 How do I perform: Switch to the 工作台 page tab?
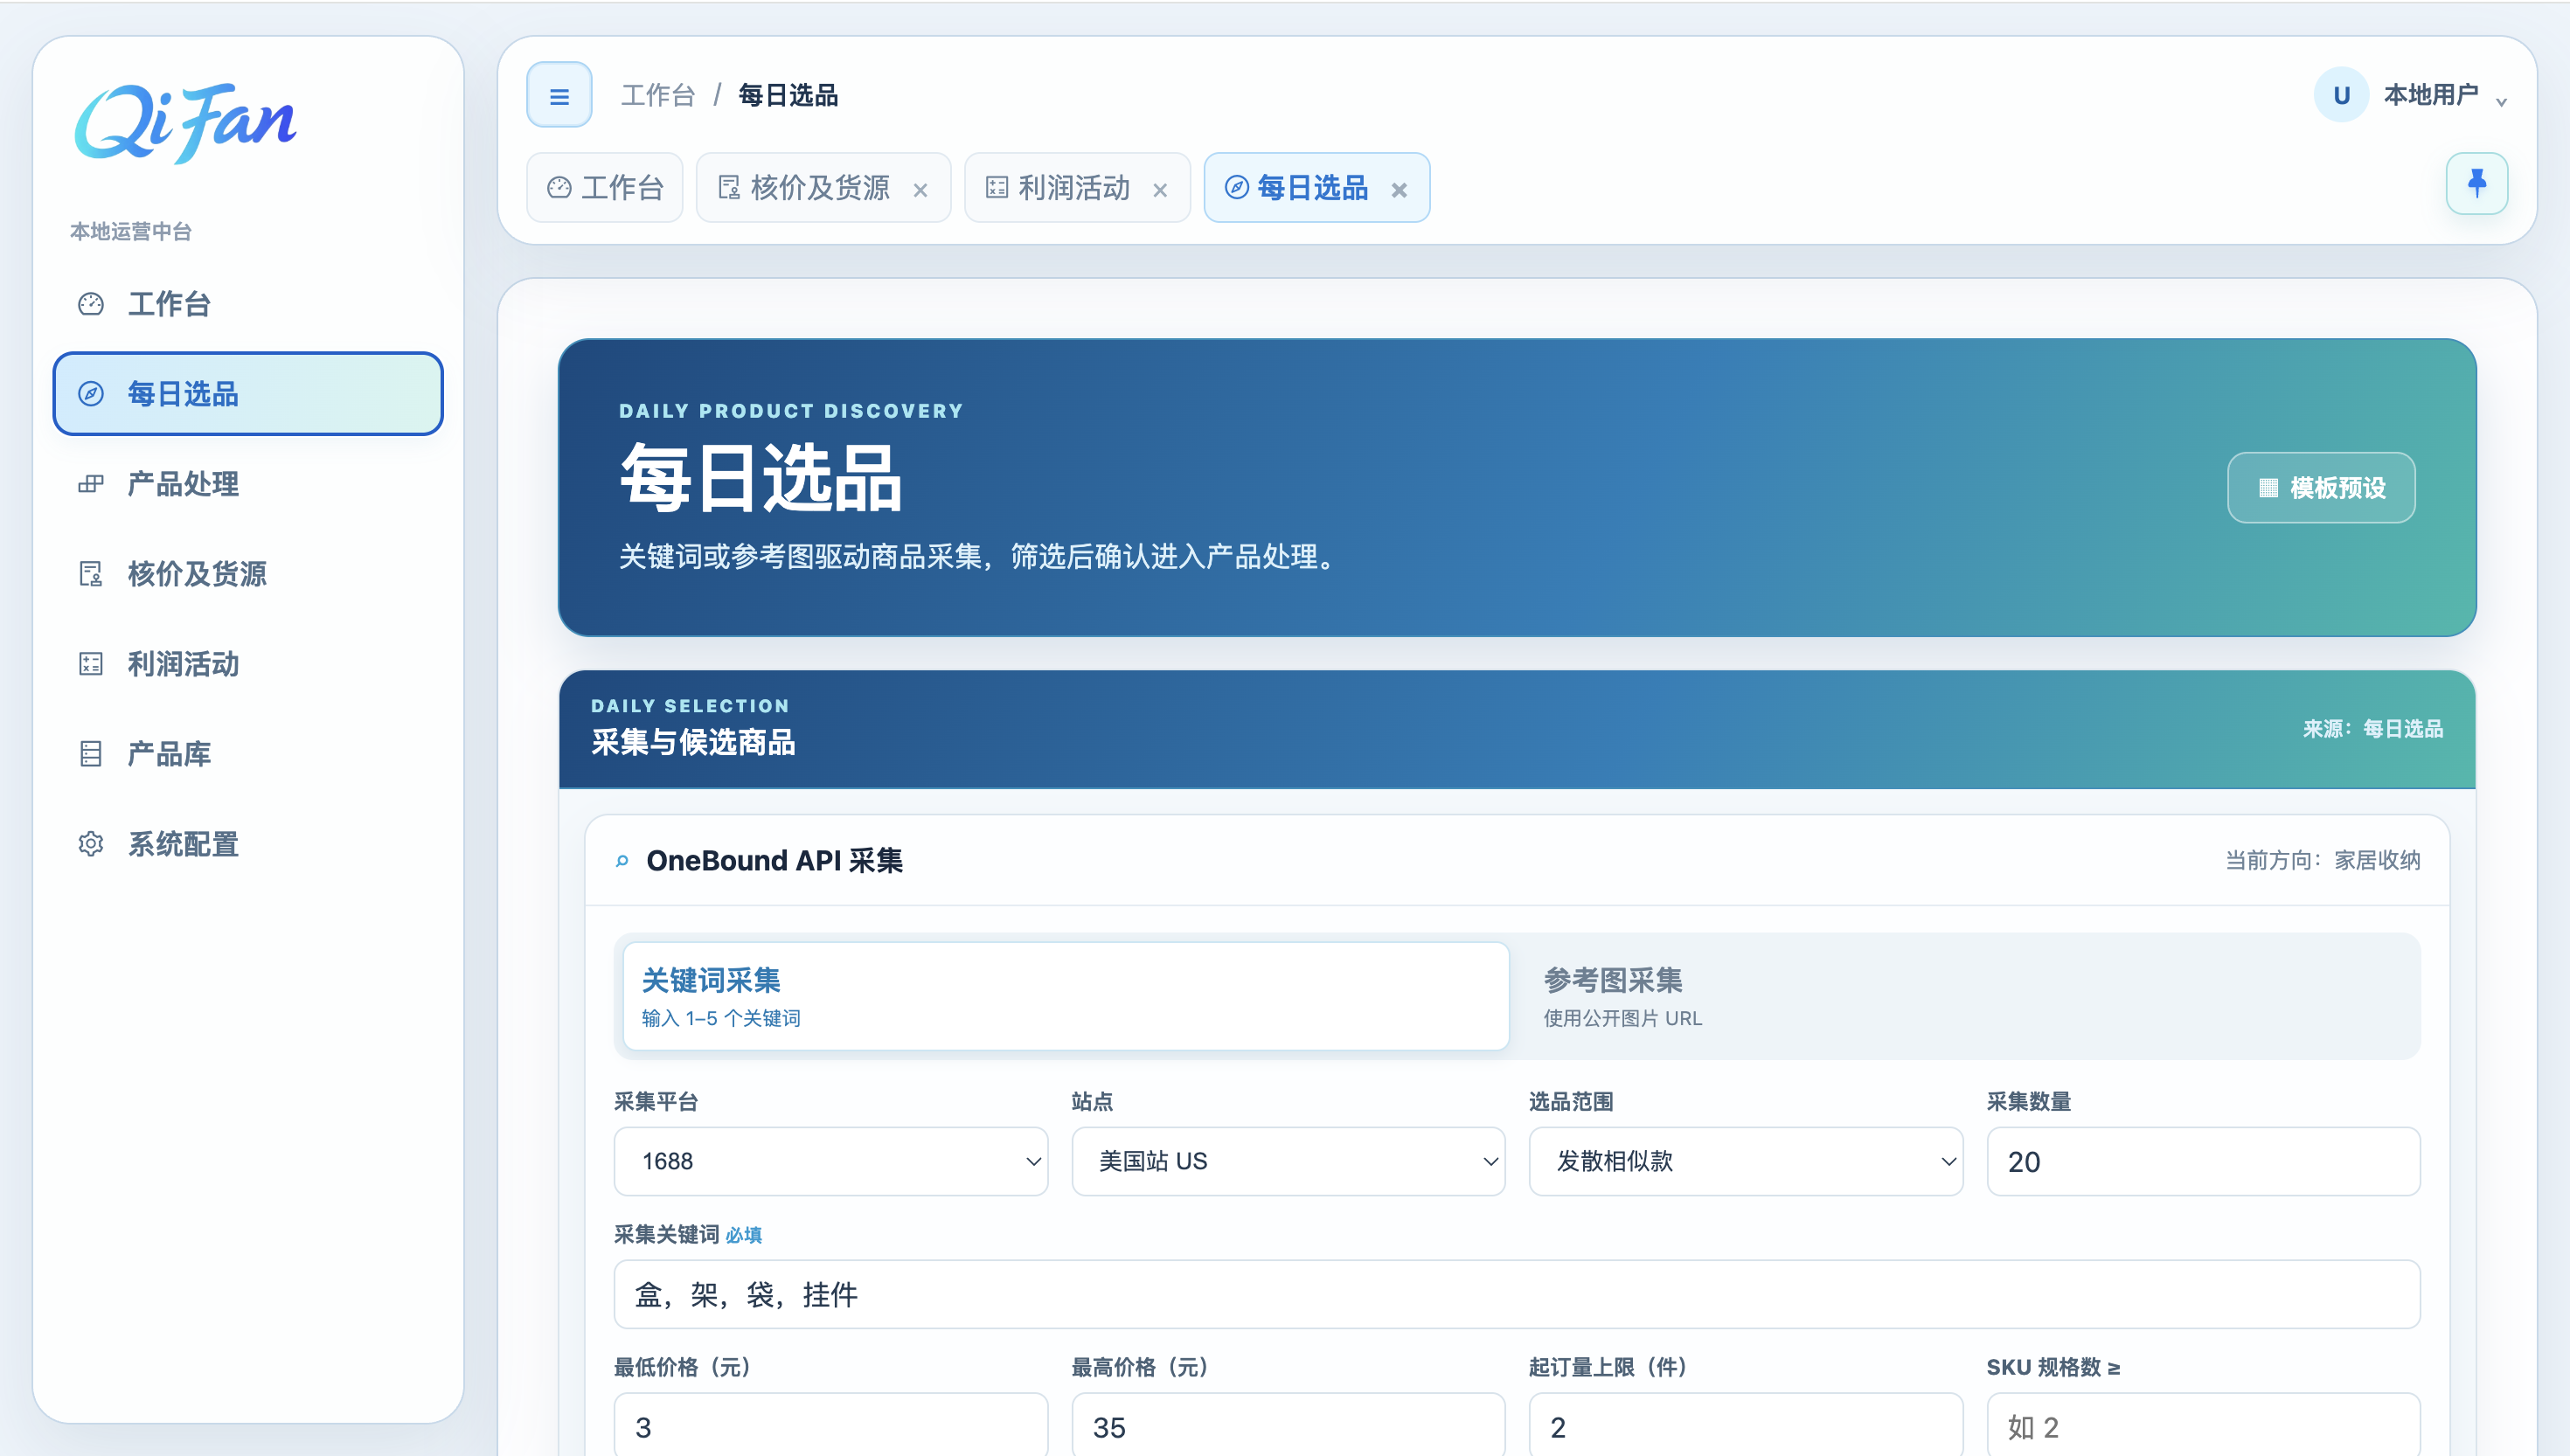point(605,188)
